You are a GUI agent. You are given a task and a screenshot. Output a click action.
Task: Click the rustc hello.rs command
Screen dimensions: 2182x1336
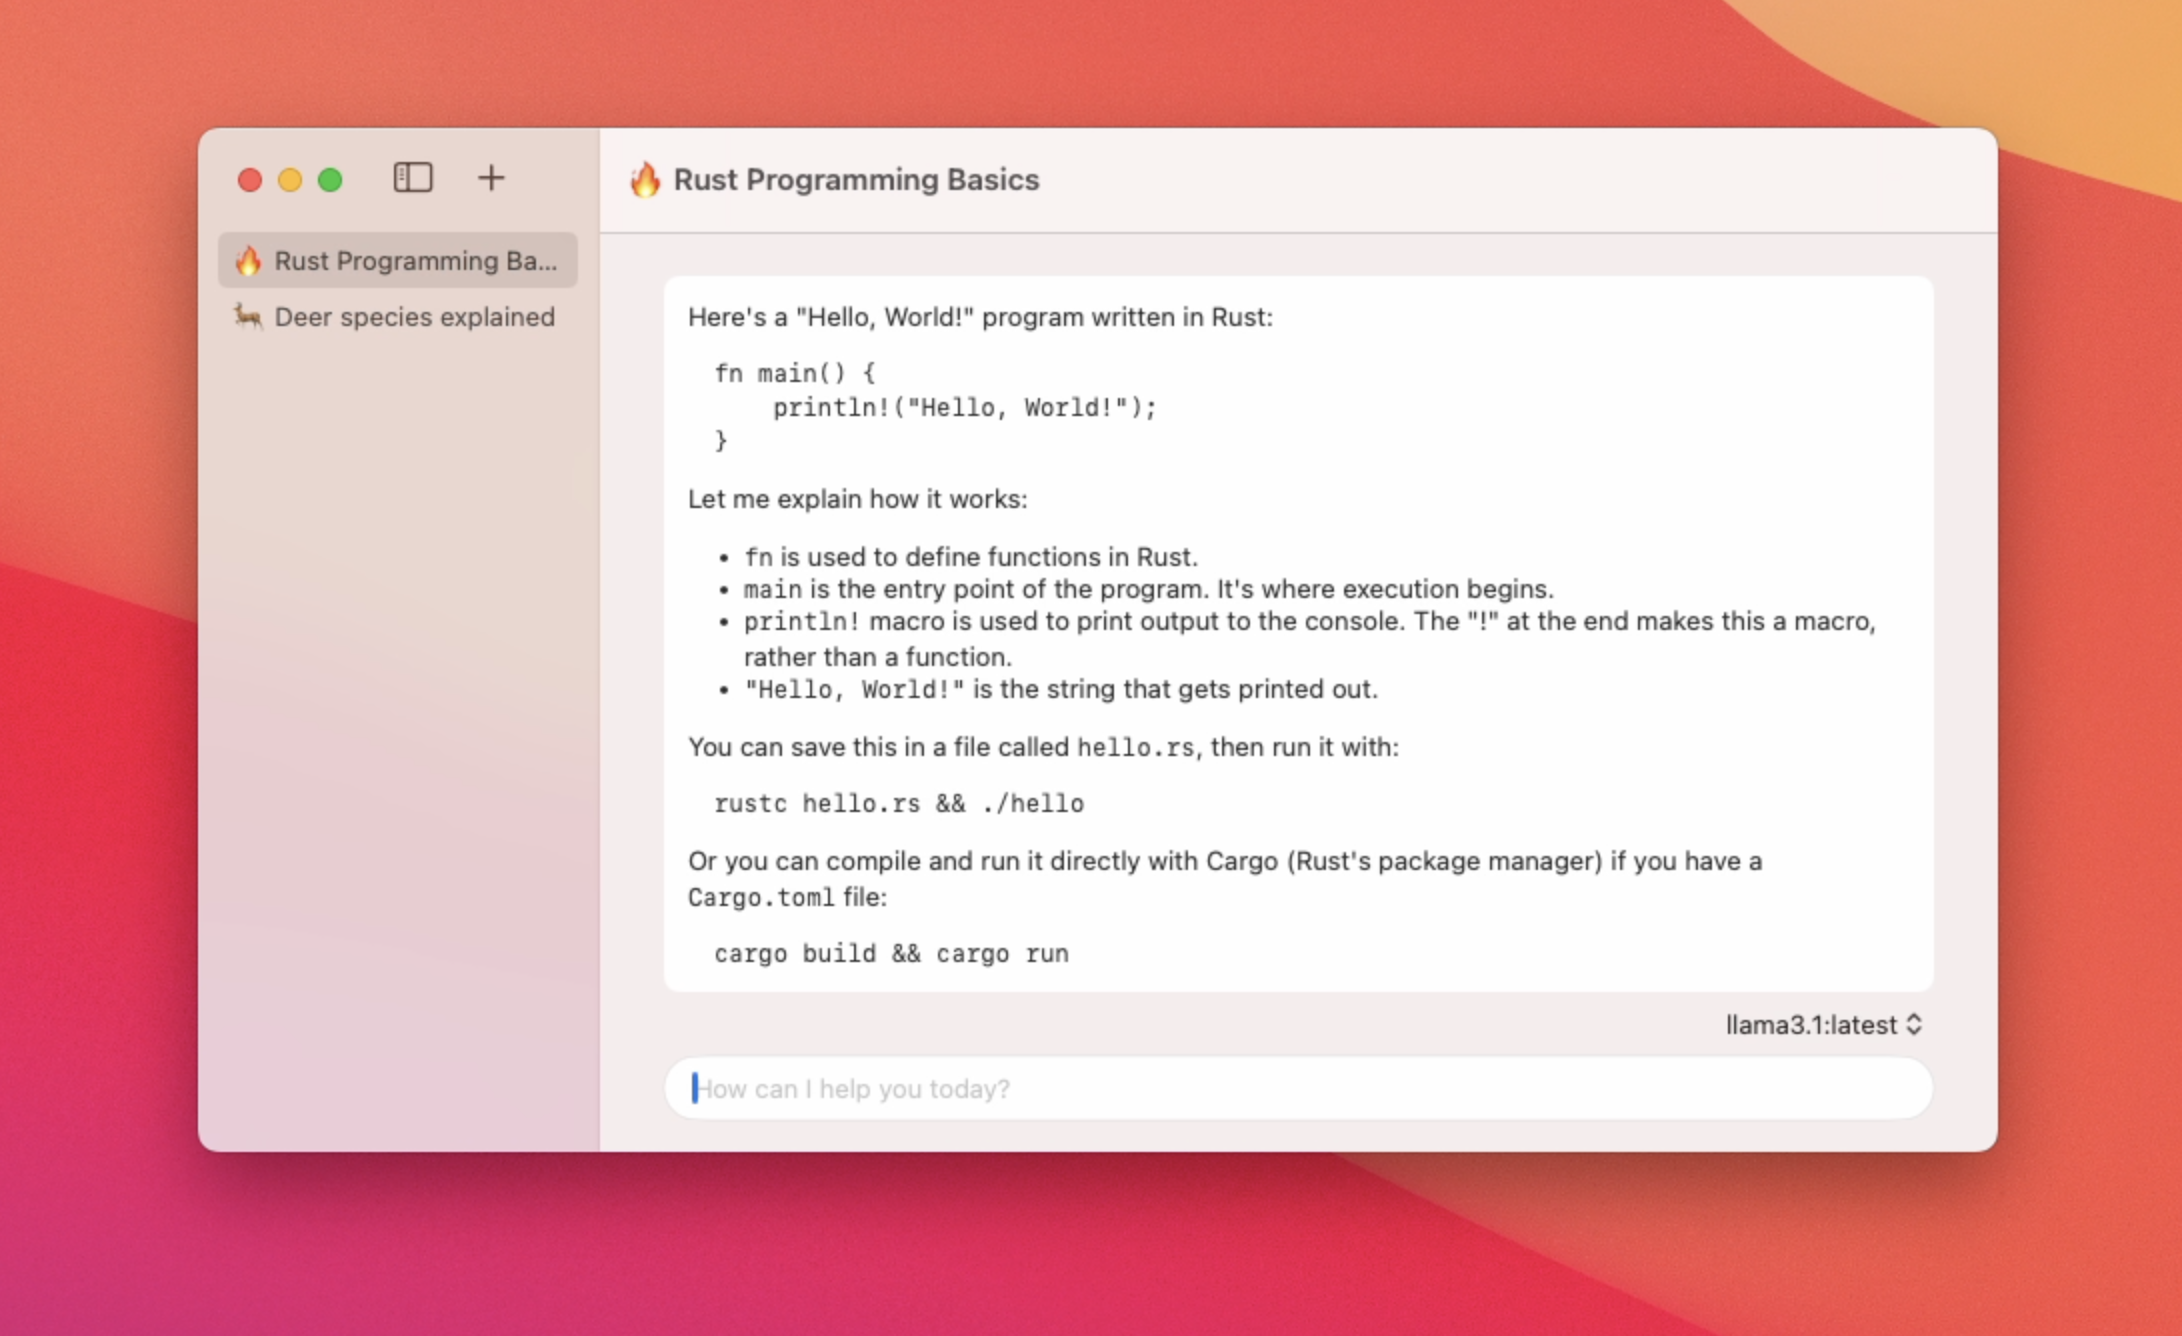(x=898, y=804)
